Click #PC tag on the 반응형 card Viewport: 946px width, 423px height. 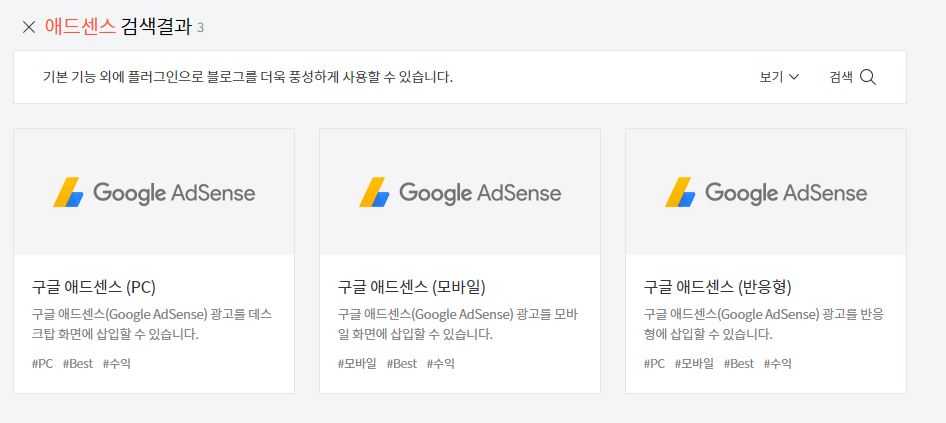tap(654, 364)
